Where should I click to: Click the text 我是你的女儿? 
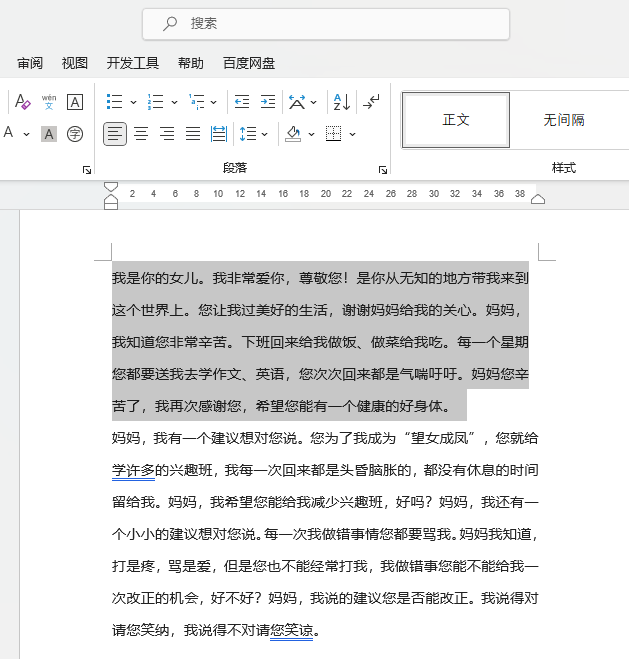155,278
